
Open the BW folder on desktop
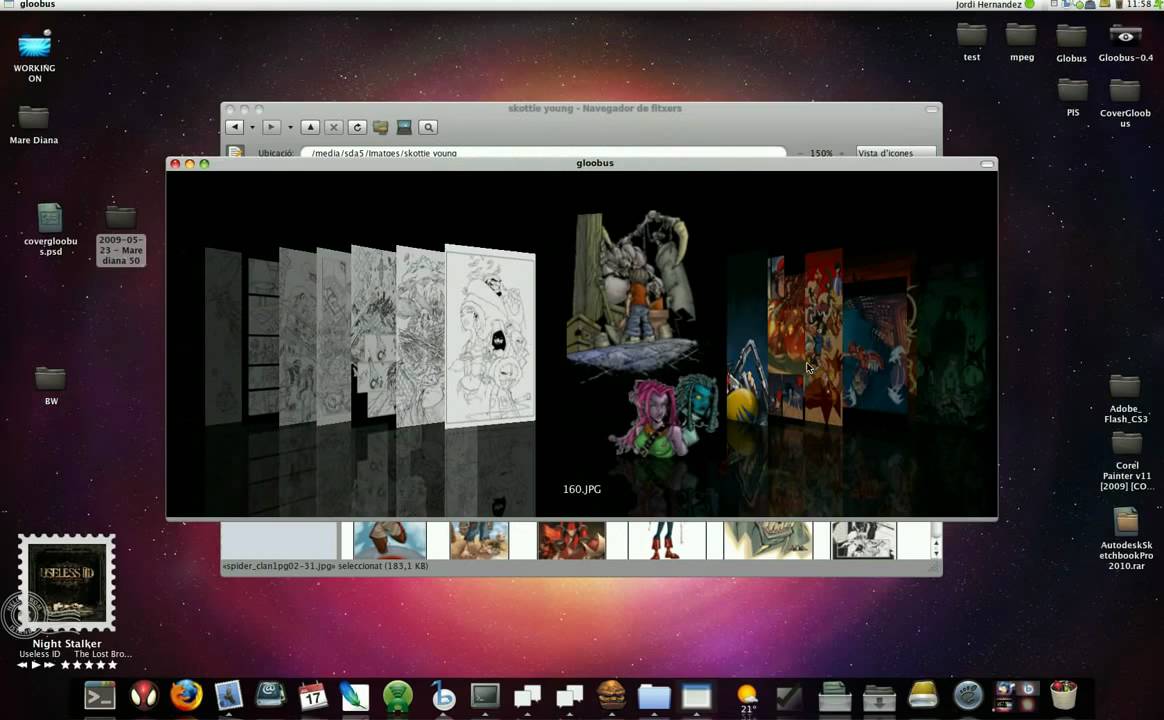click(50, 386)
